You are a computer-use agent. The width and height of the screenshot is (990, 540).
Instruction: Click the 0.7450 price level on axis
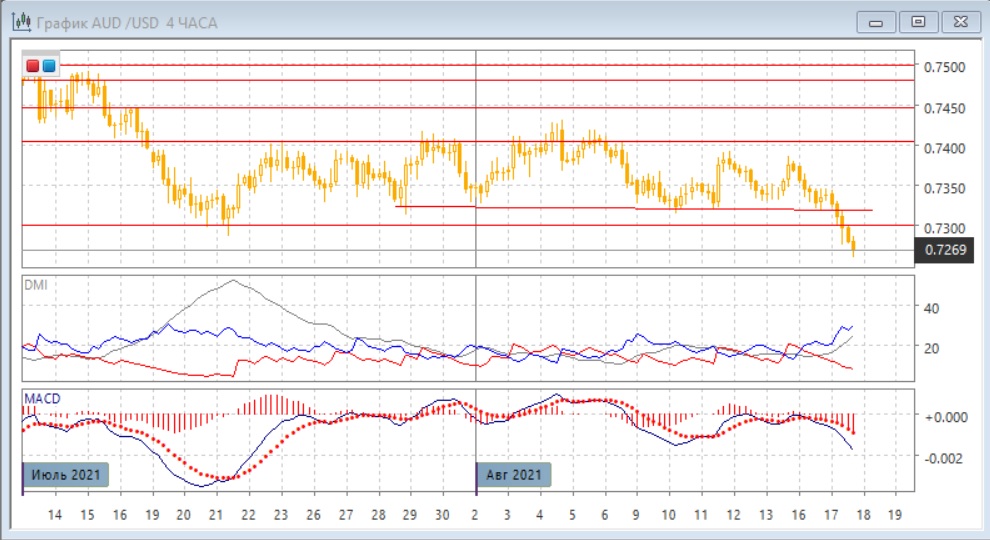[944, 108]
